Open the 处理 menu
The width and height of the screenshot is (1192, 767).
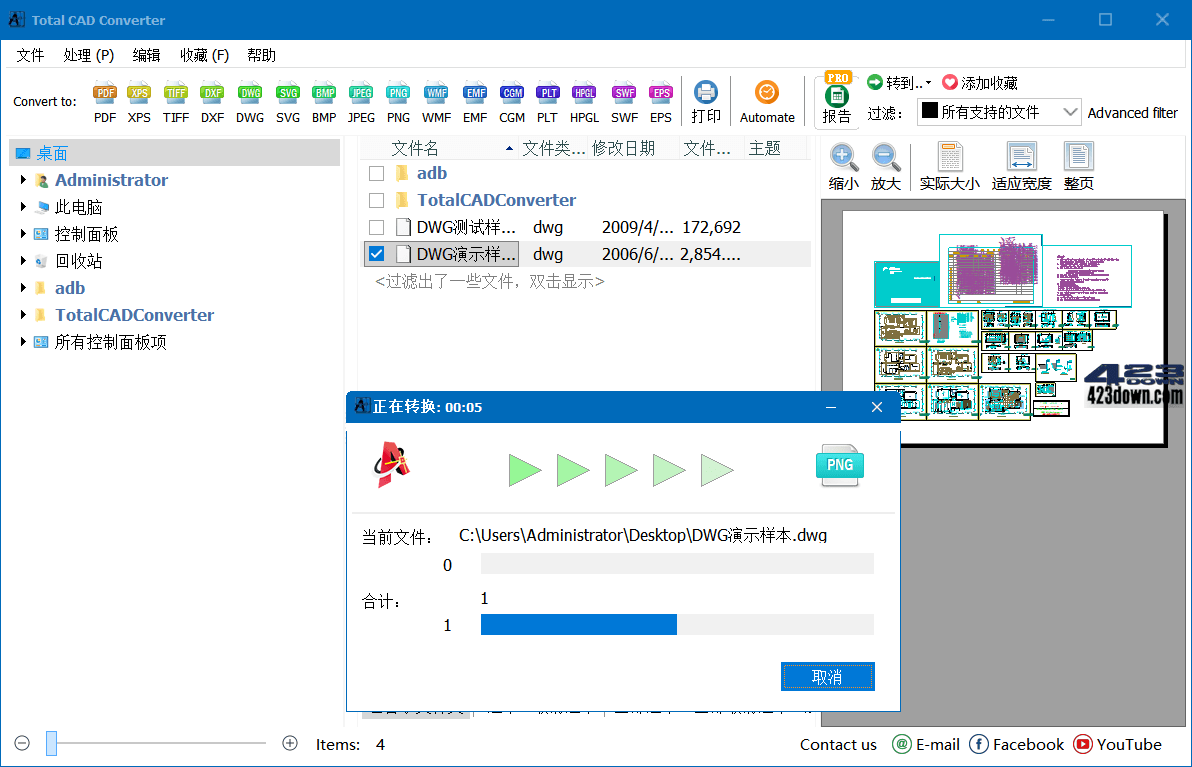[x=88, y=55]
